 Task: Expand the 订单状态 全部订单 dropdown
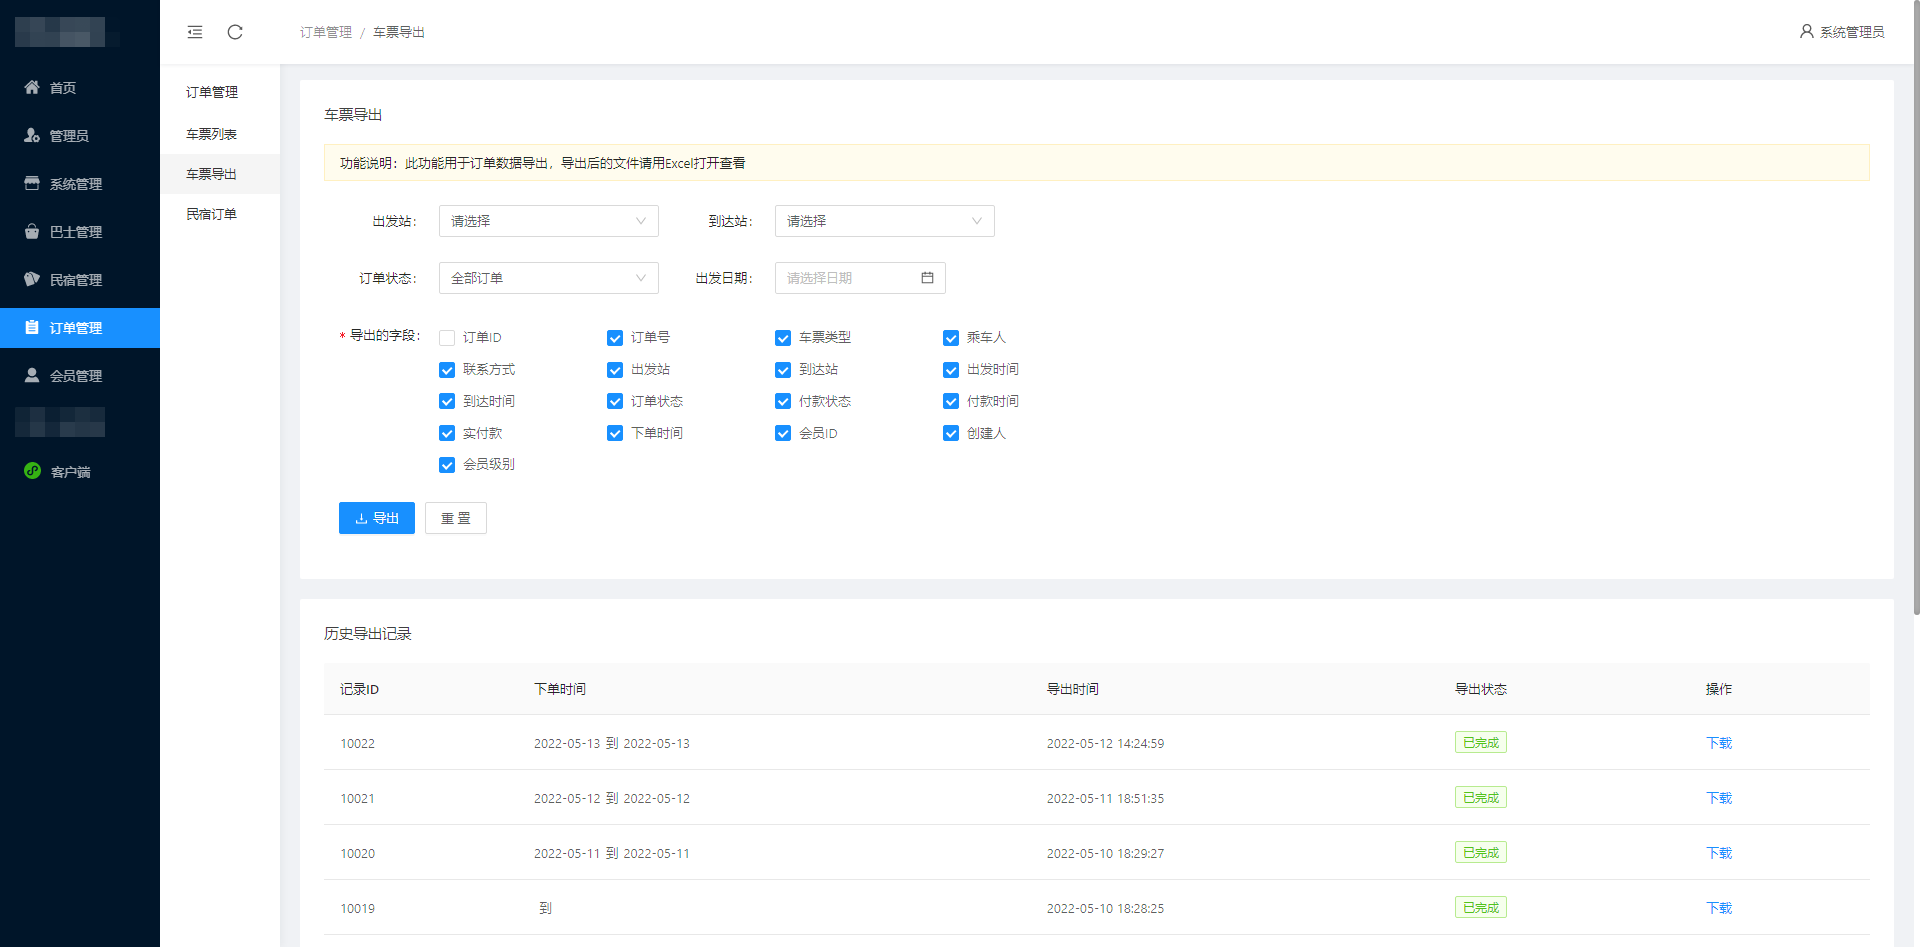(x=549, y=278)
